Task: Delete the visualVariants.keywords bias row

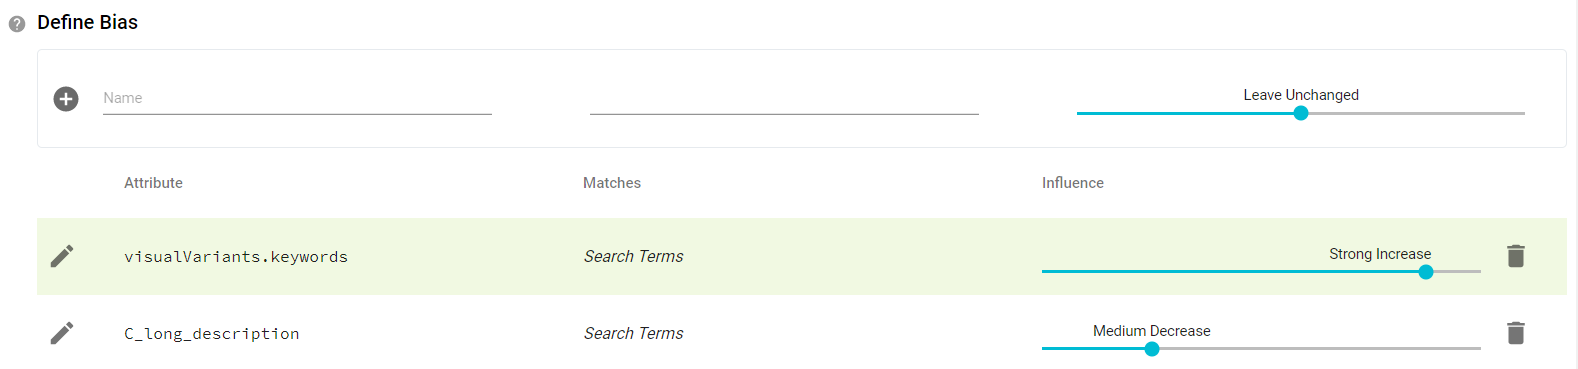Action: (1516, 256)
